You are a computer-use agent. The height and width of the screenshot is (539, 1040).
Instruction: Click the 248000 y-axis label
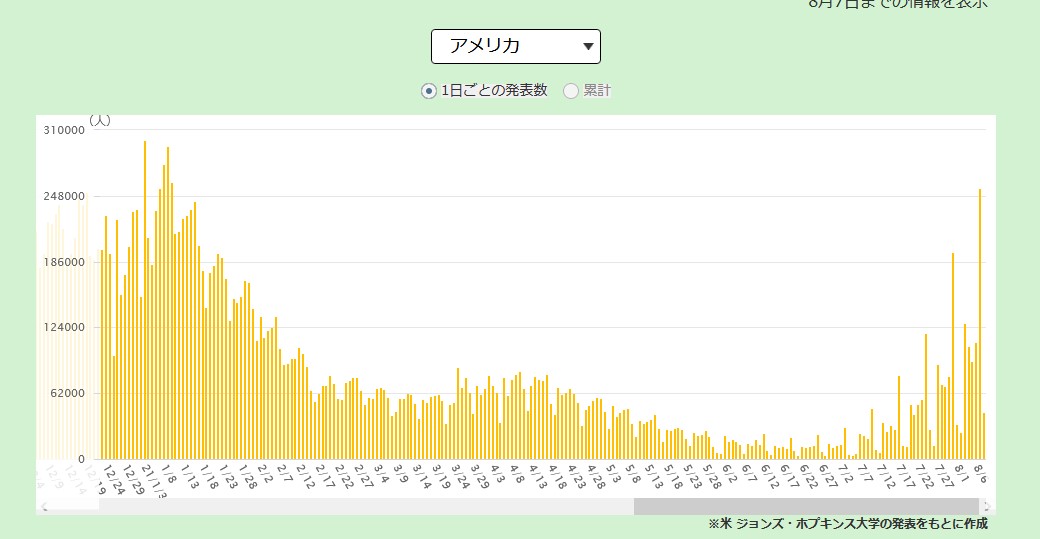pyautogui.click(x=63, y=196)
